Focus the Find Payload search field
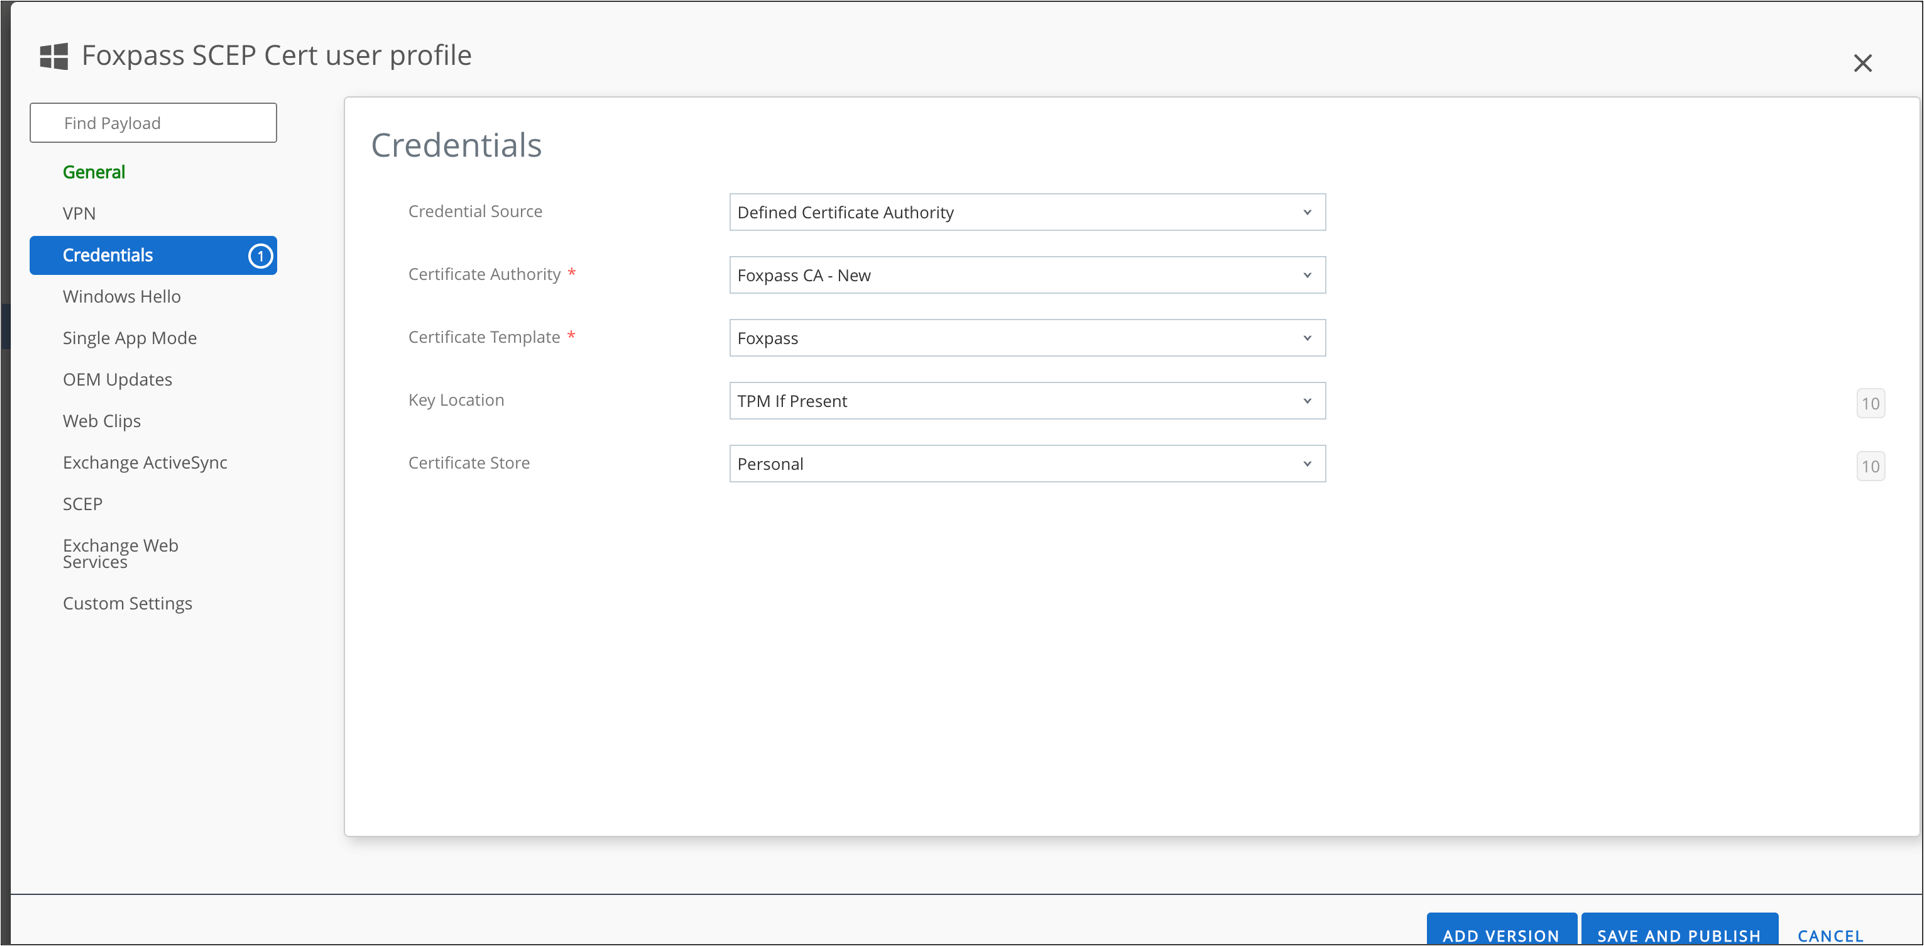Image resolution: width=1924 pixels, height=946 pixels. pyautogui.click(x=153, y=123)
